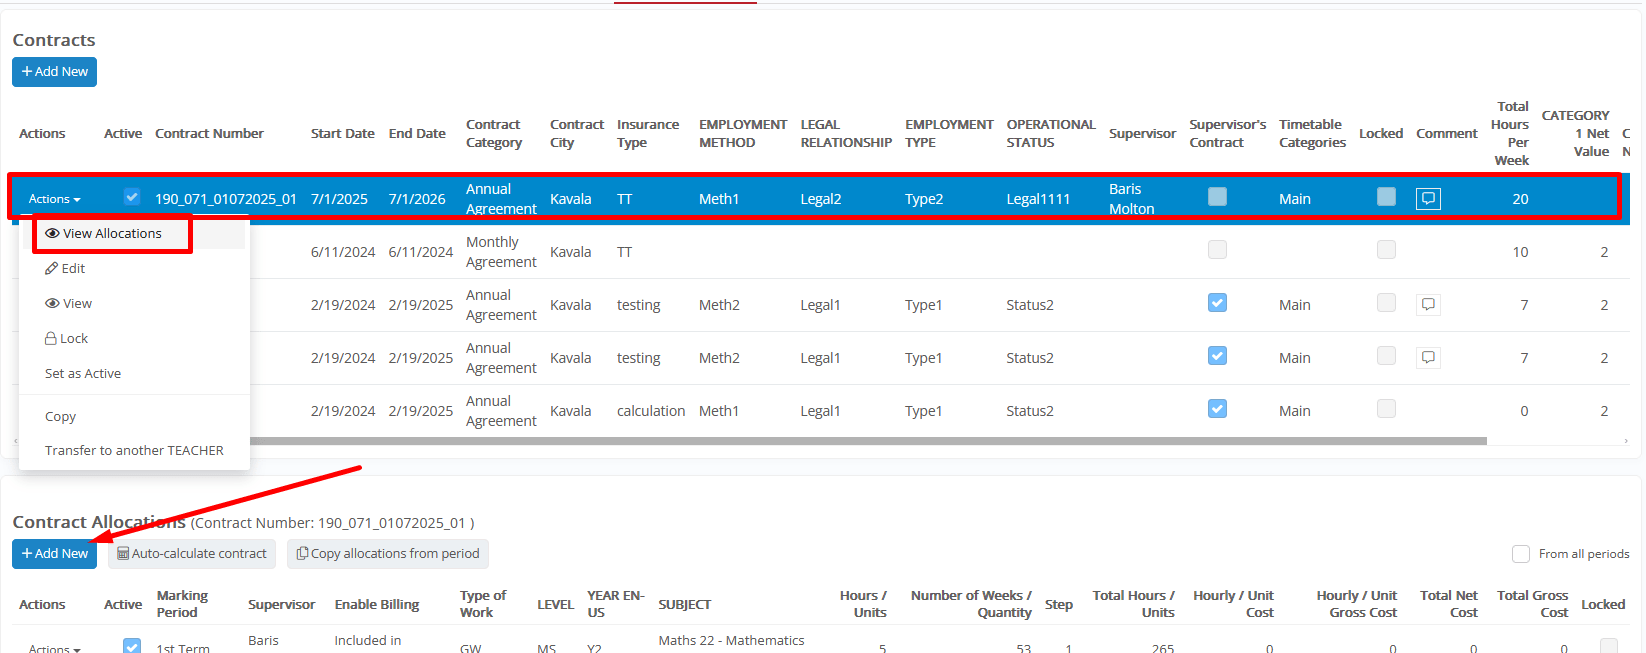Click Add New under Contracts heading

pyautogui.click(x=54, y=72)
